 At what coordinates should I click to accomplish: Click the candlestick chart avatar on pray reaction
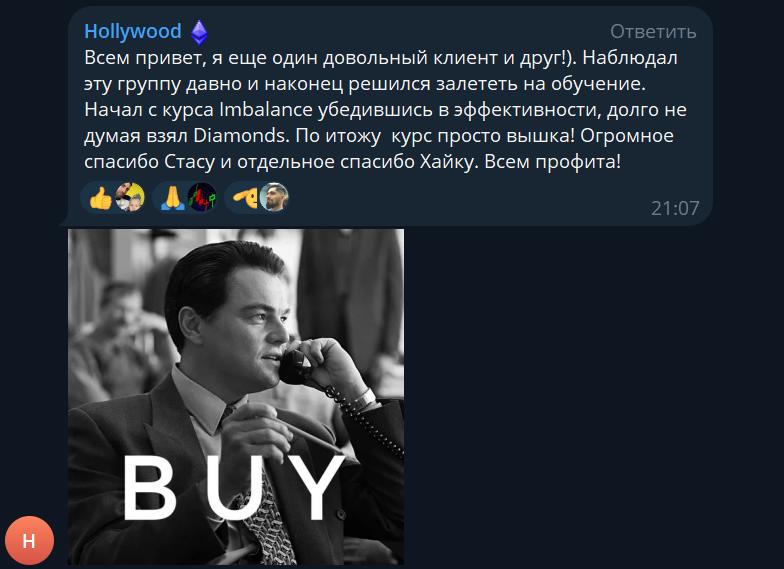pyautogui.click(x=202, y=198)
